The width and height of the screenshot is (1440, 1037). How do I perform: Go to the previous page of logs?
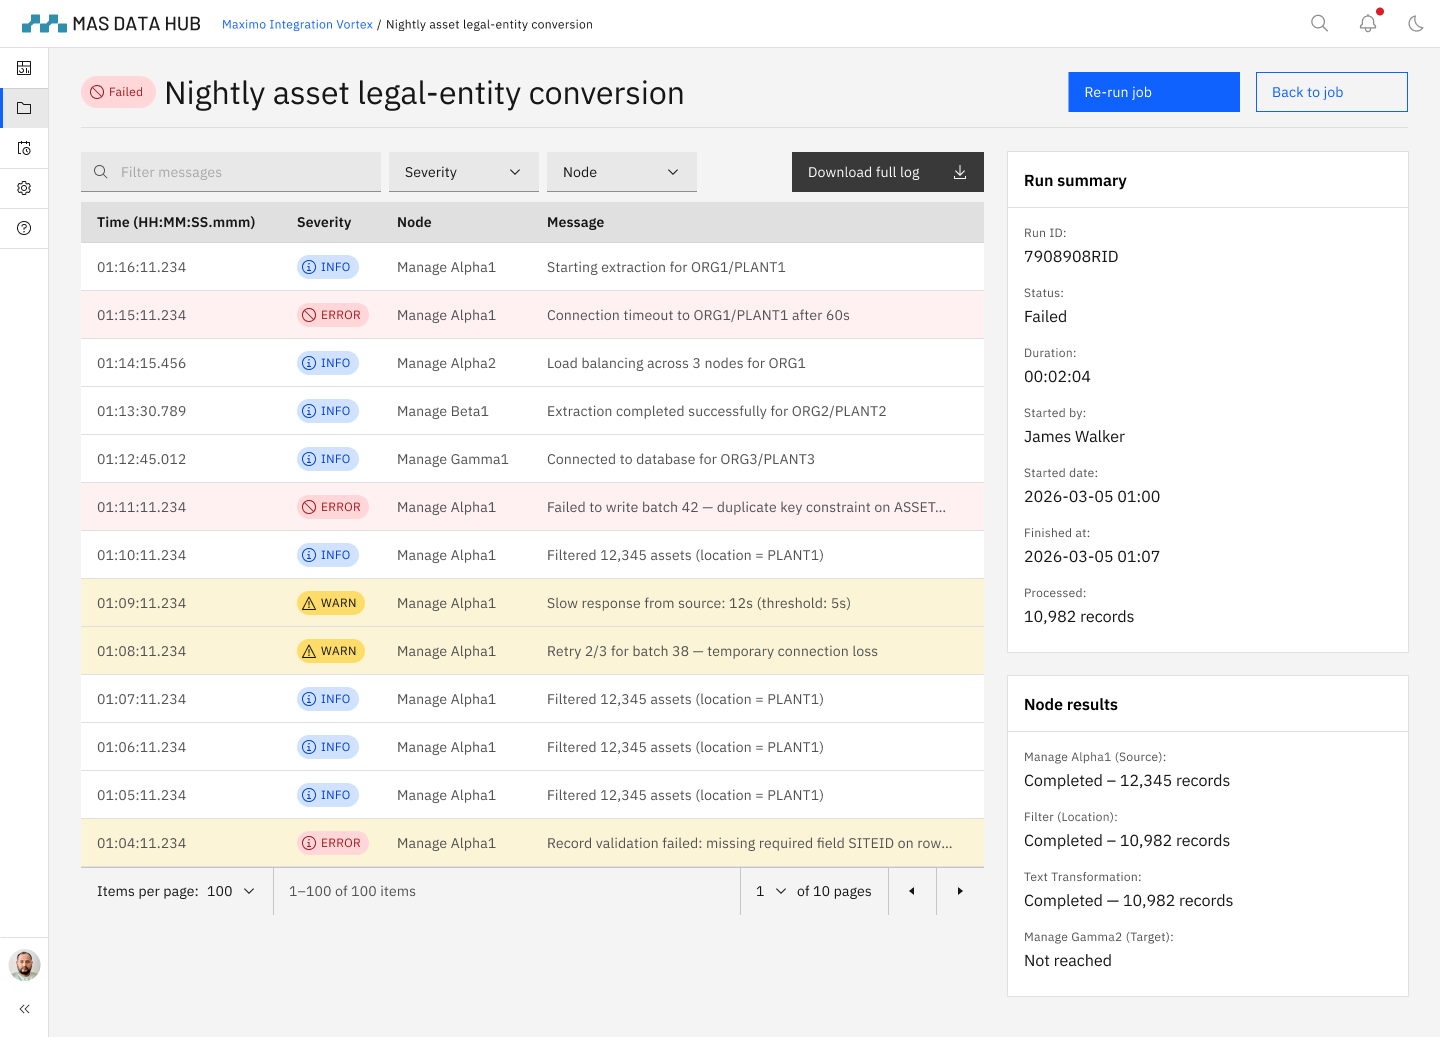[912, 891]
